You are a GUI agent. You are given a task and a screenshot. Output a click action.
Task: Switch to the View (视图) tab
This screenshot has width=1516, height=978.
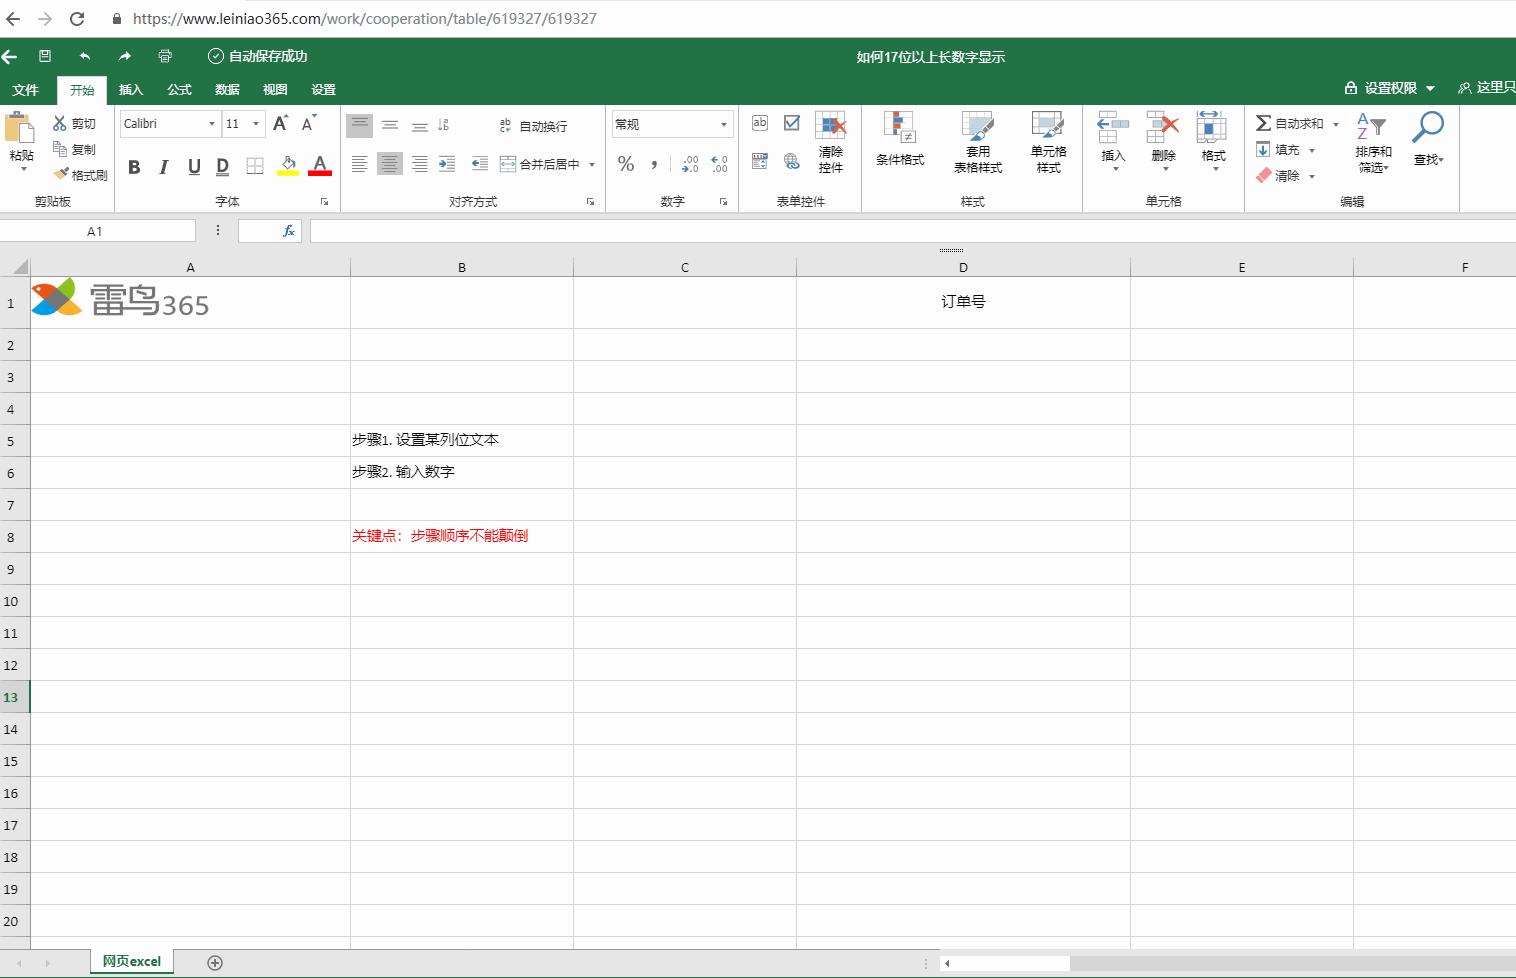[x=275, y=90]
